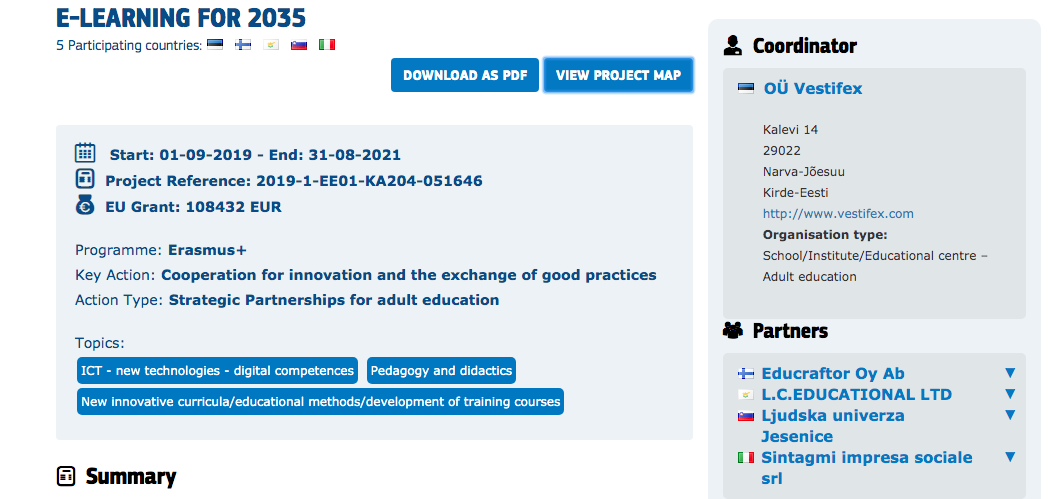Expand Sintagmi impresa sociale srl arrow
Screen dimensions: 1048x499
1010,458
